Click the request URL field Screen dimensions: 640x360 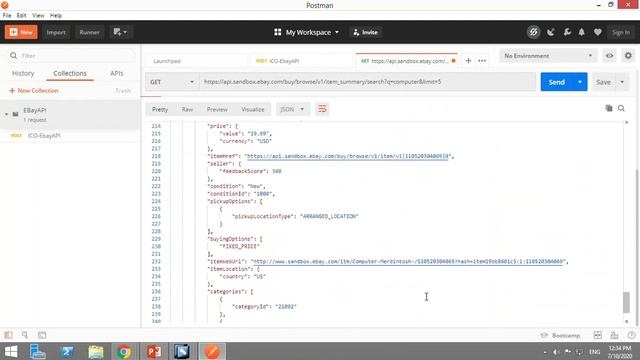[x=367, y=82]
